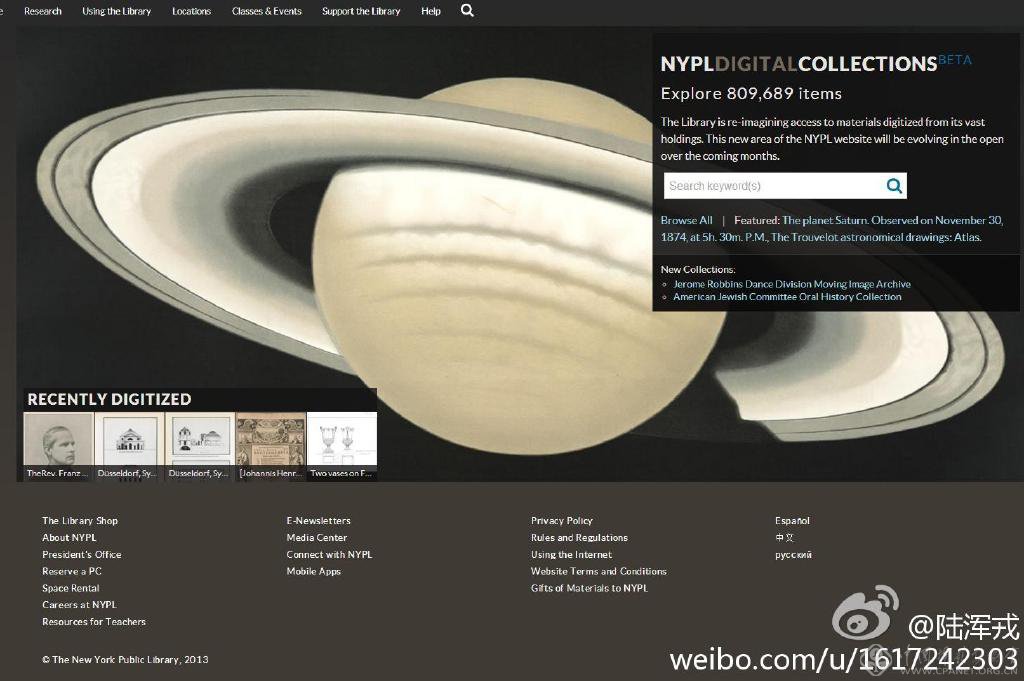The width and height of the screenshot is (1024, 681).
Task: Open the Two vases on F... thumbnail
Action: tap(342, 446)
